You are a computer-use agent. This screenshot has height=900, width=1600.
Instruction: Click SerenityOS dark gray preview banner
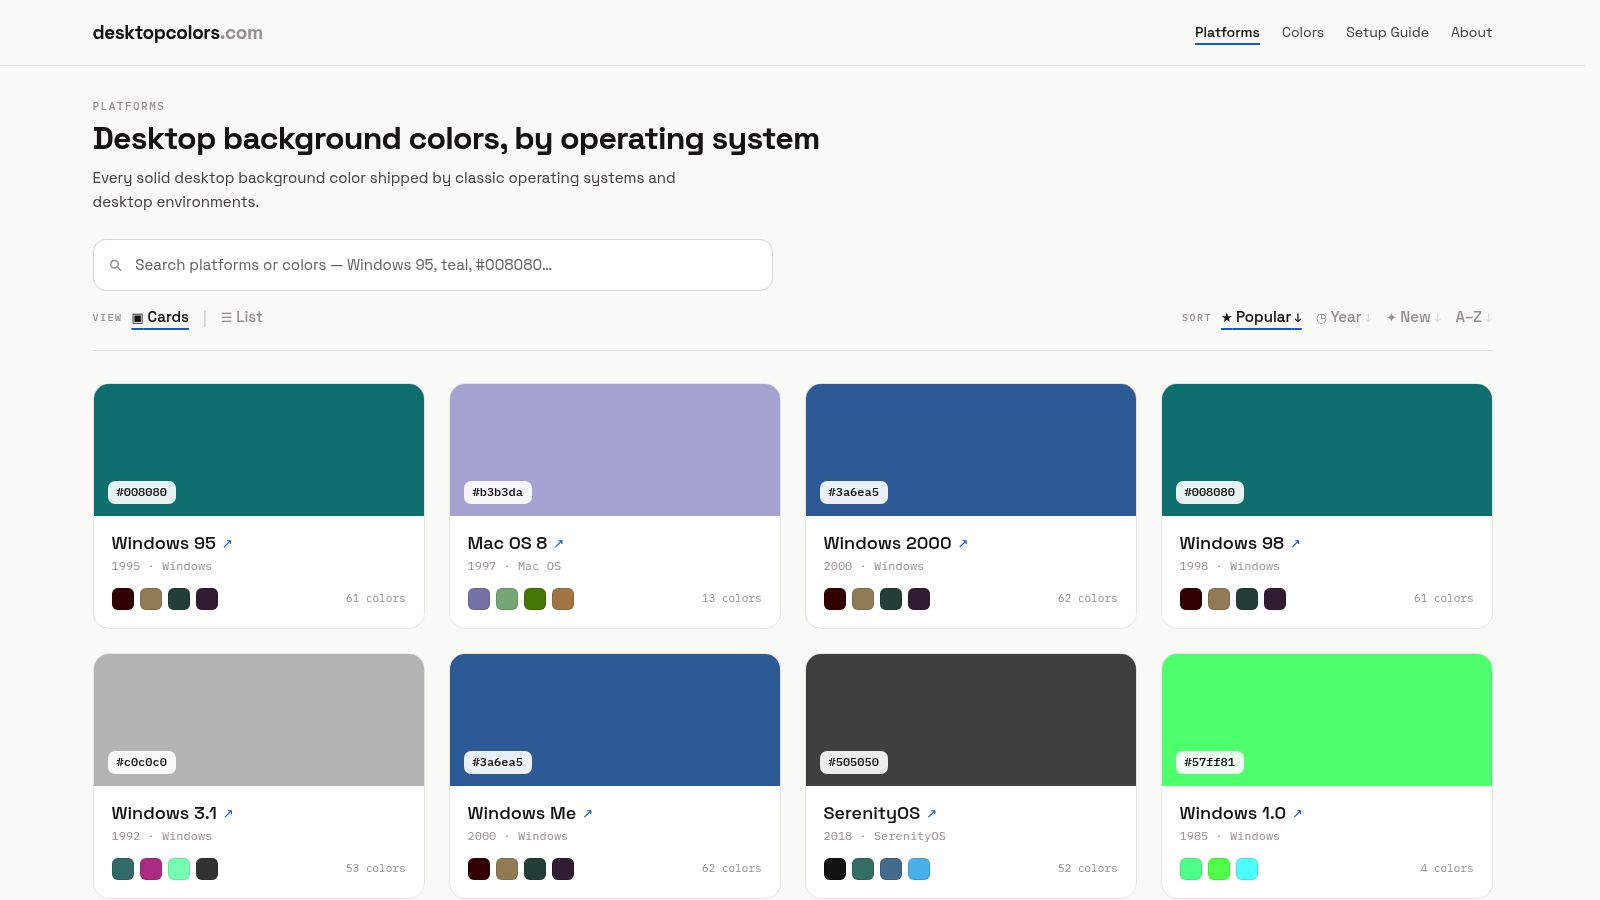pos(971,720)
